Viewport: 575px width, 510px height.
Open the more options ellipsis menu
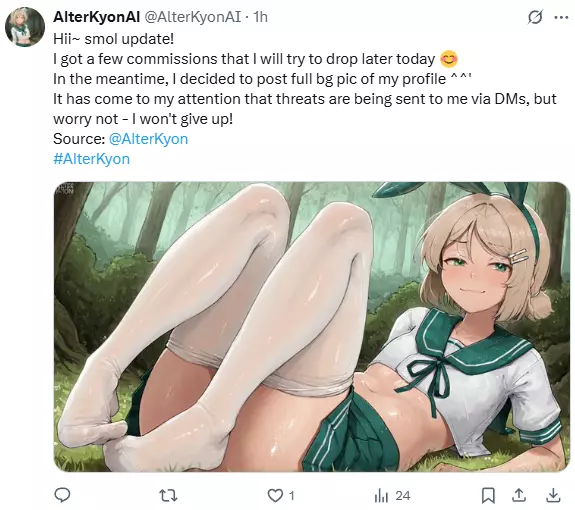561,17
